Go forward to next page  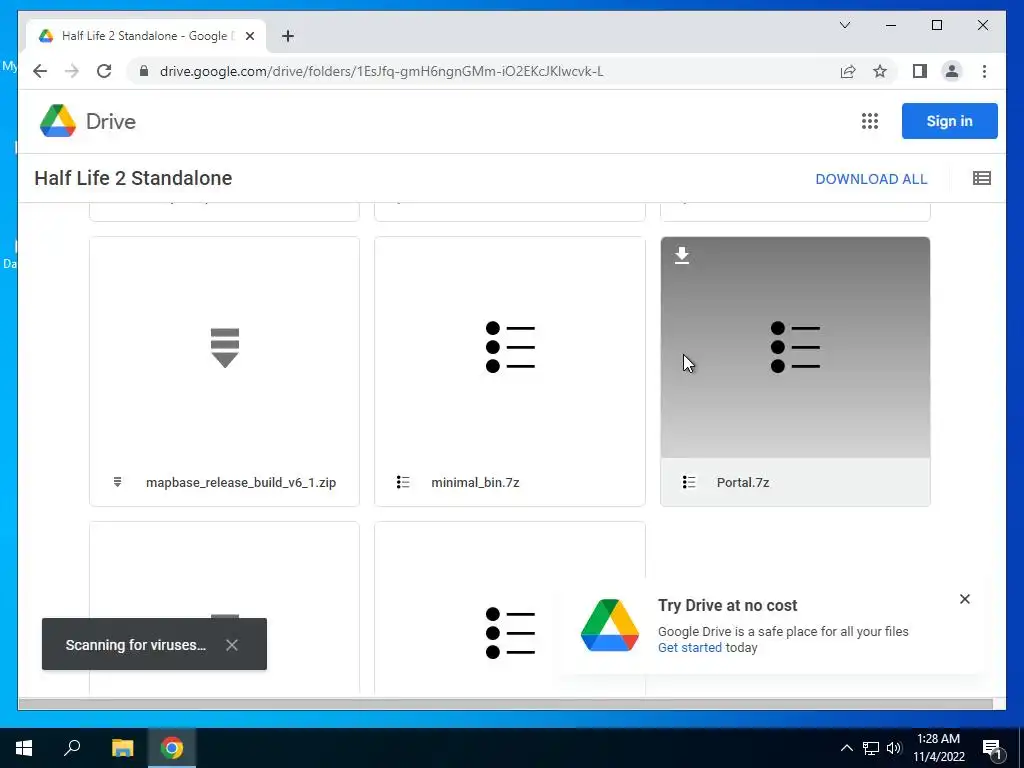[x=72, y=71]
